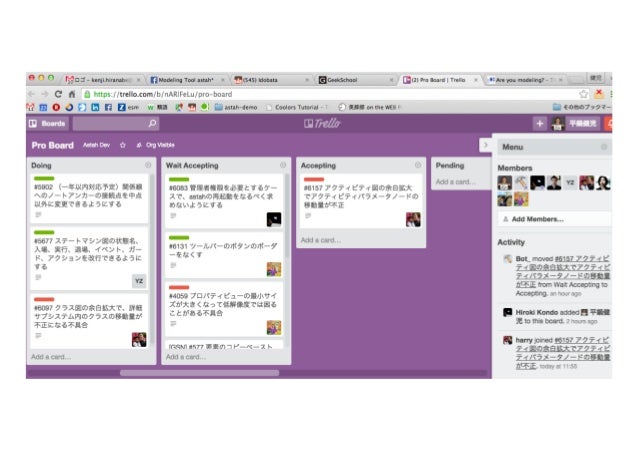Click the Add Members button
The image size is (638, 451).
(554, 219)
